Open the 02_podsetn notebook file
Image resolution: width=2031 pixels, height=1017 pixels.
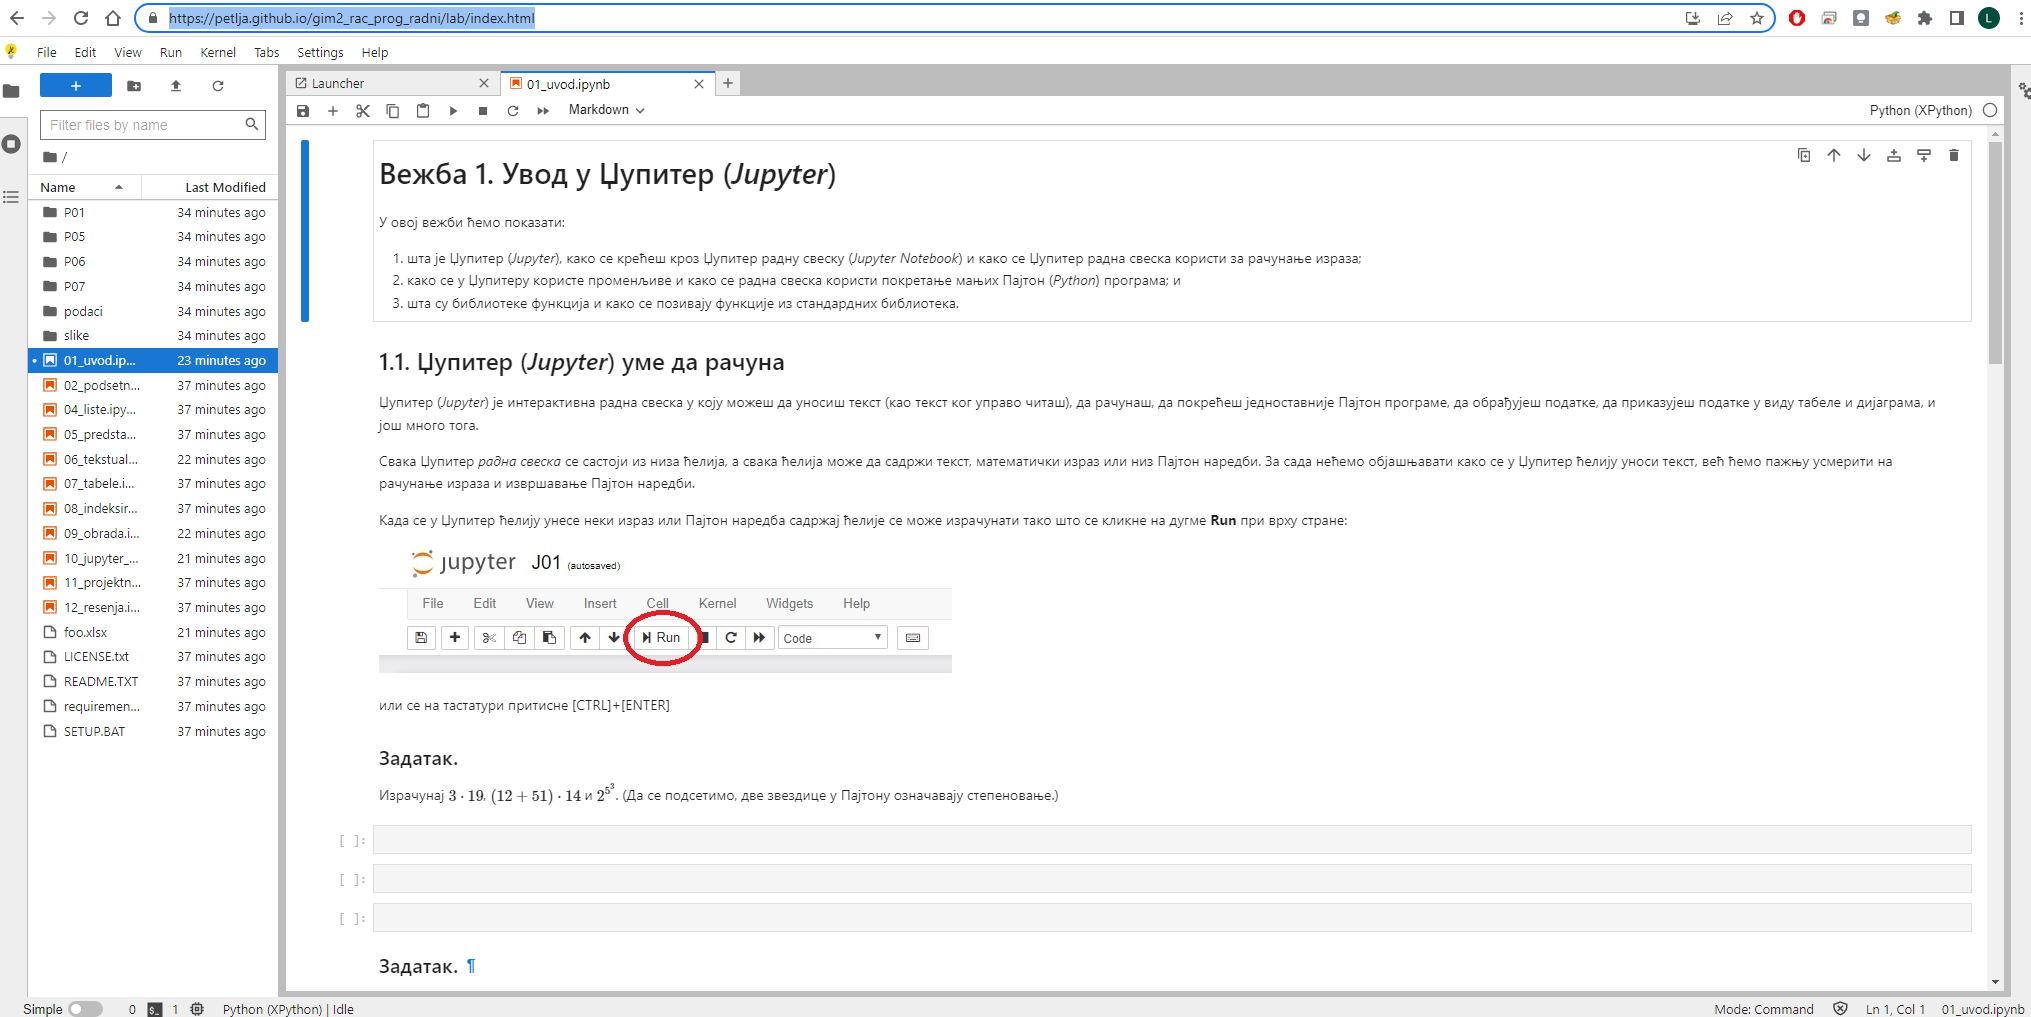[x=101, y=385]
